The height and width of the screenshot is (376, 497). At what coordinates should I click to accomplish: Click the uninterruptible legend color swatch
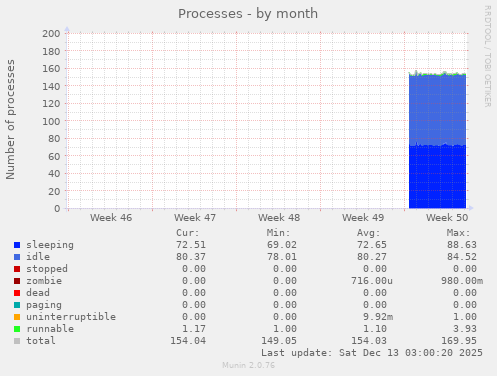click(17, 317)
